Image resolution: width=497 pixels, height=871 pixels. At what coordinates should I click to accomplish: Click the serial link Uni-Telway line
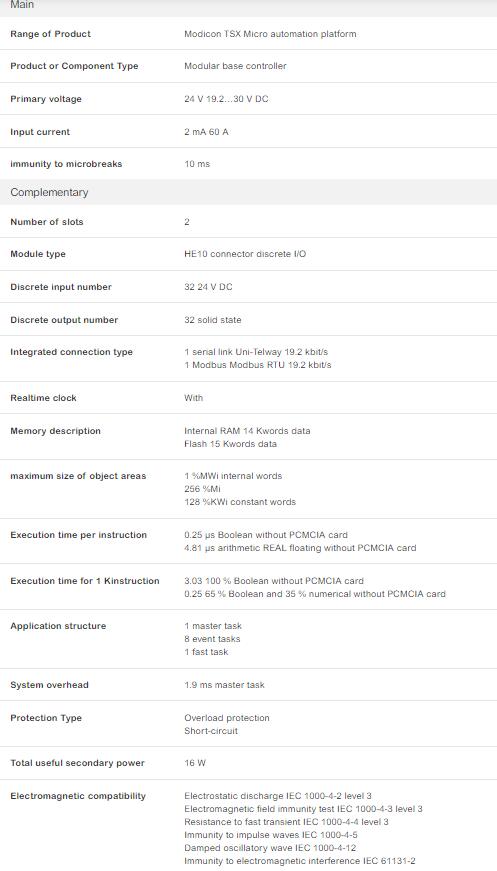point(256,352)
